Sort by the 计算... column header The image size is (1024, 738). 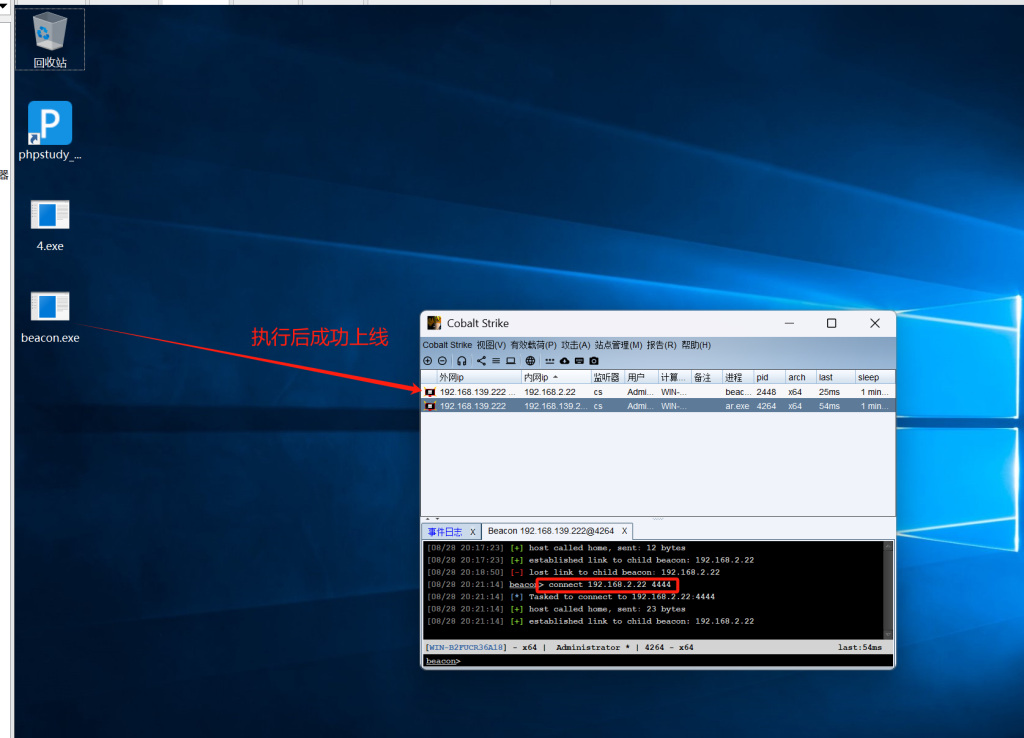tap(674, 377)
